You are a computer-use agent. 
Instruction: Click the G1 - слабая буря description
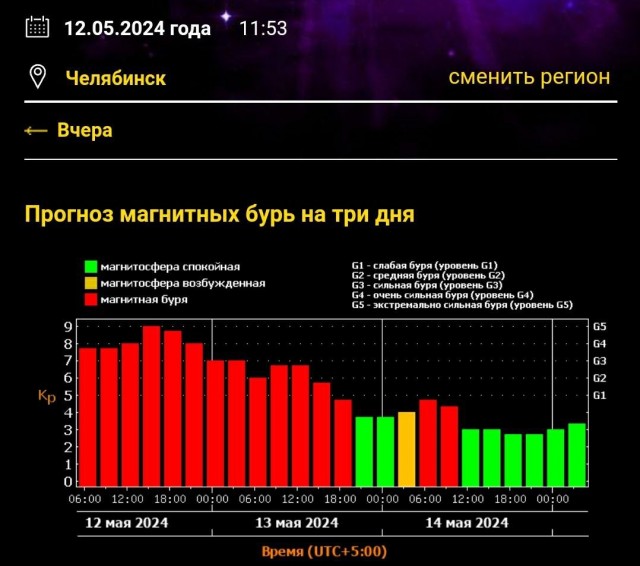pos(424,266)
